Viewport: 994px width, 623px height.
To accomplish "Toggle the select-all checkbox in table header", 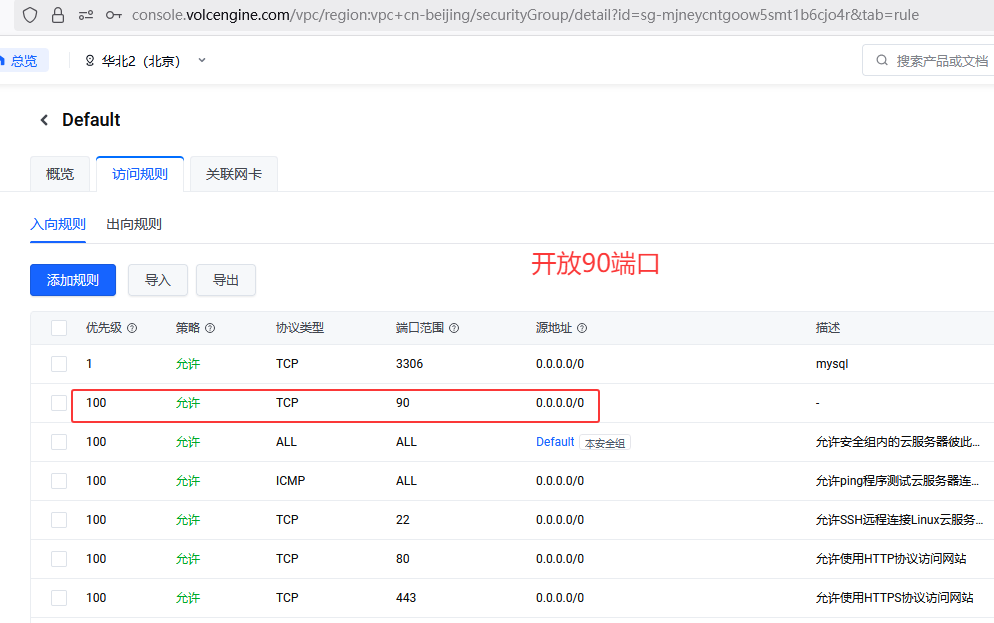I will click(x=59, y=328).
